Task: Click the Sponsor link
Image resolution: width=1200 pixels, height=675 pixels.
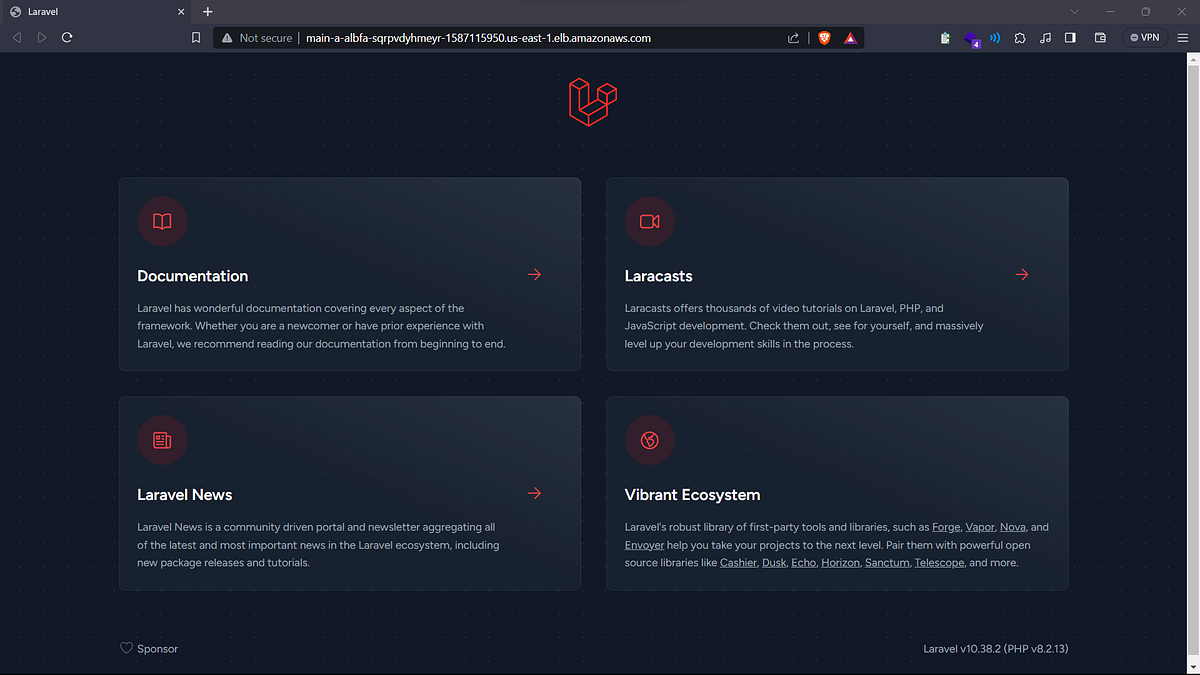Action: click(157, 648)
